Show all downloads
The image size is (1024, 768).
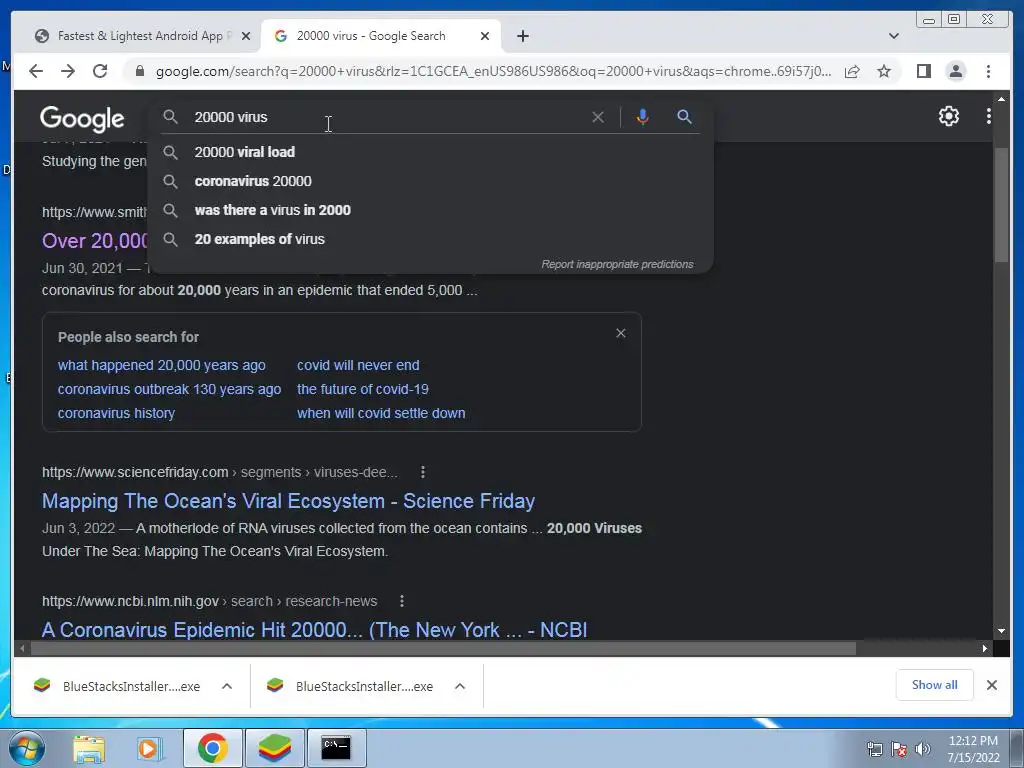[935, 684]
